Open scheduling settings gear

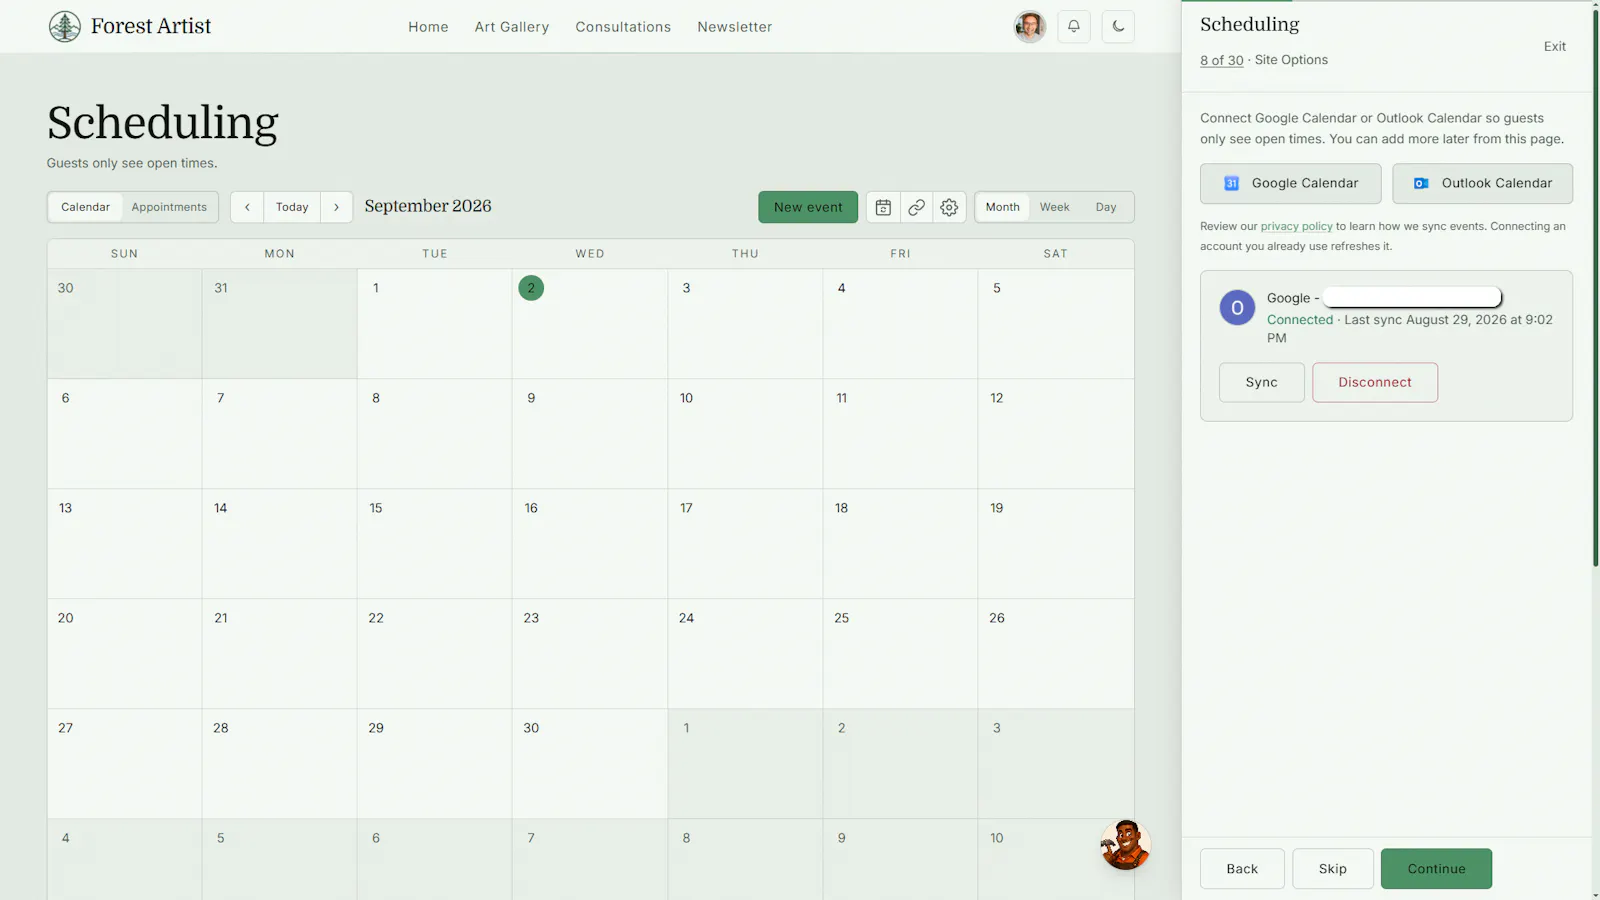tap(949, 207)
